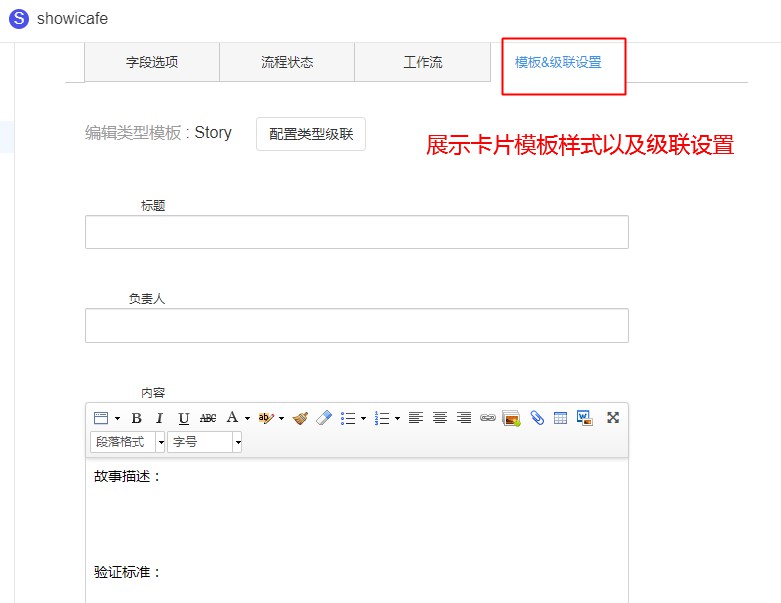
Task: Toggle strikethrough ABC formatting
Action: pyautogui.click(x=208, y=418)
